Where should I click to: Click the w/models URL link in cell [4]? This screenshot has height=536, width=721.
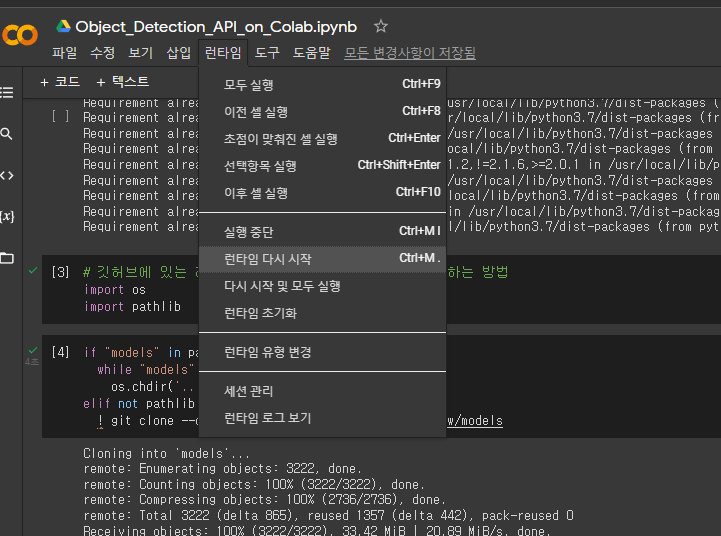pyautogui.click(x=475, y=421)
